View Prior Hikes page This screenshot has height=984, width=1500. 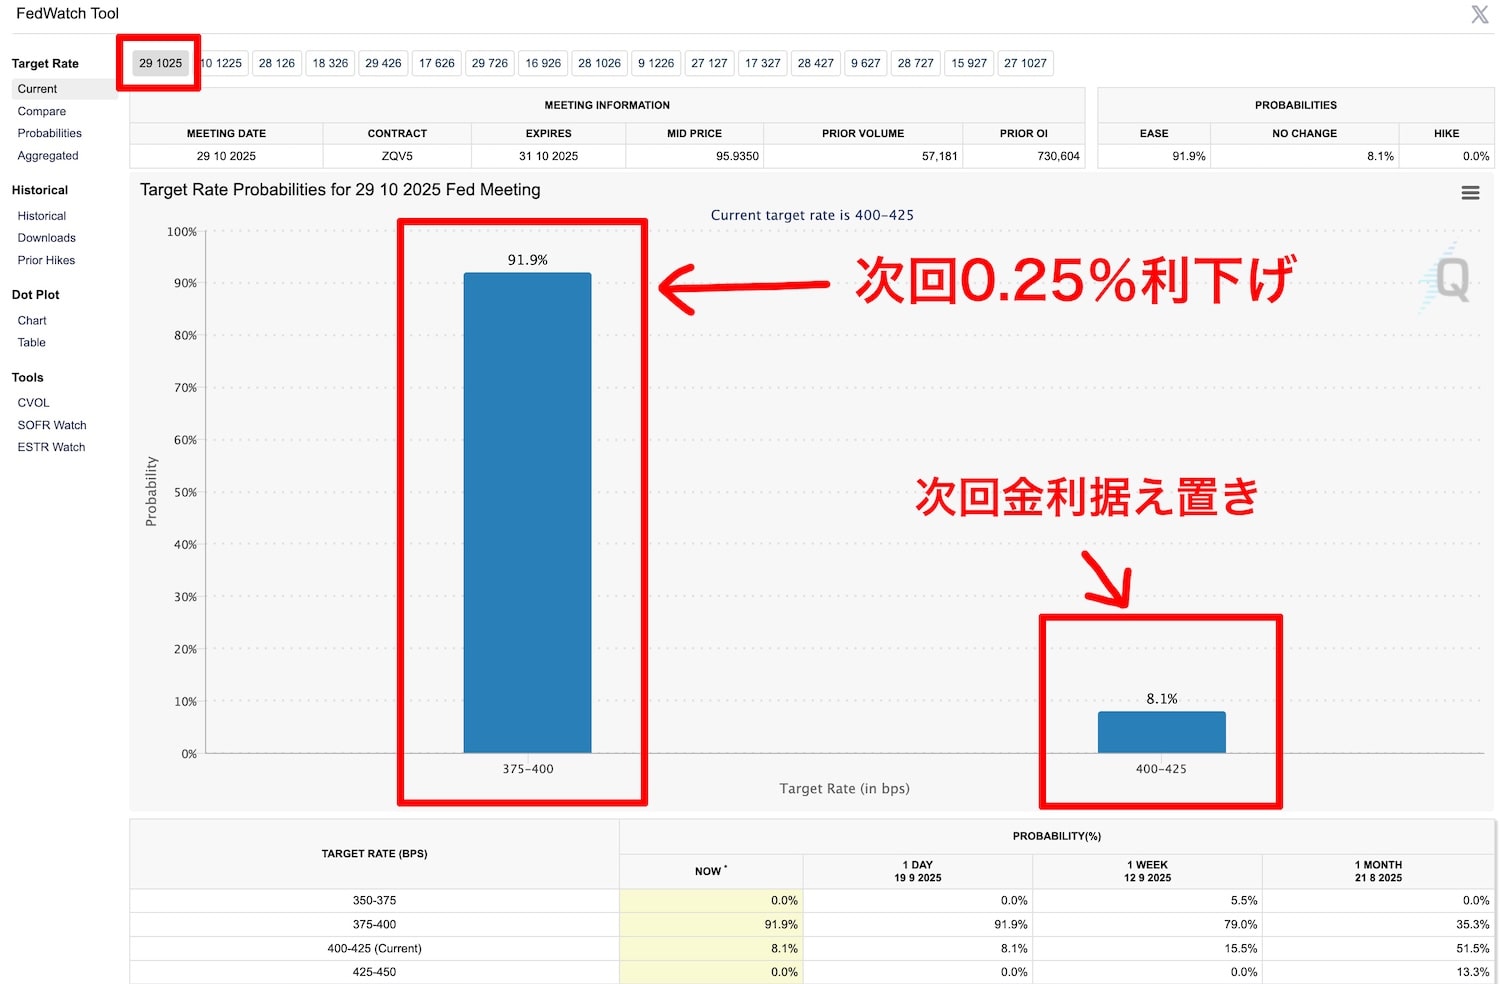coord(46,260)
